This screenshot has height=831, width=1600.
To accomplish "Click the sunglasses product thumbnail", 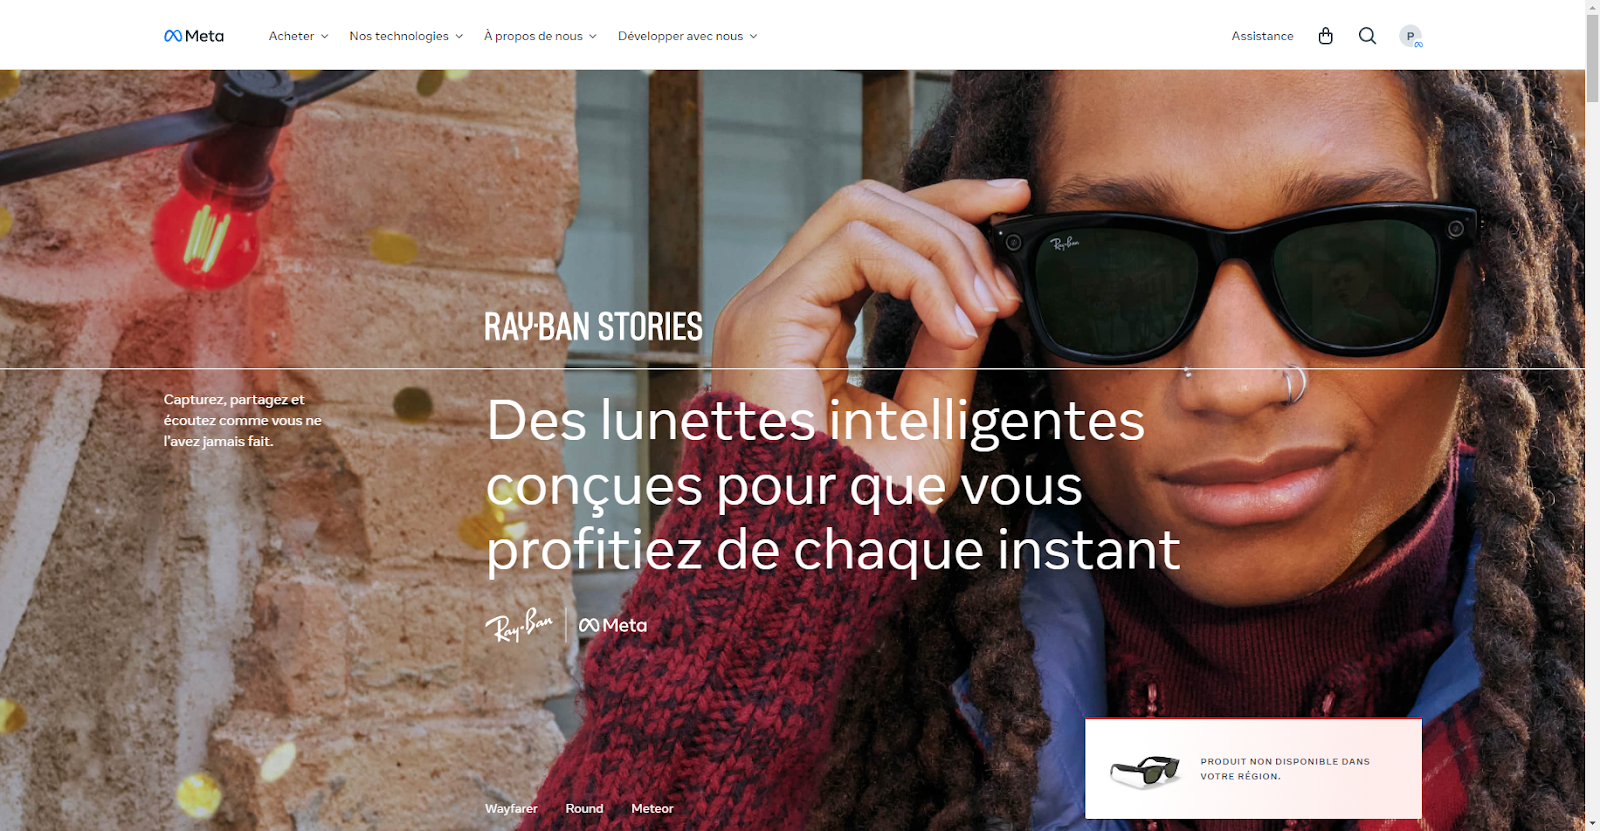I will tap(1144, 770).
